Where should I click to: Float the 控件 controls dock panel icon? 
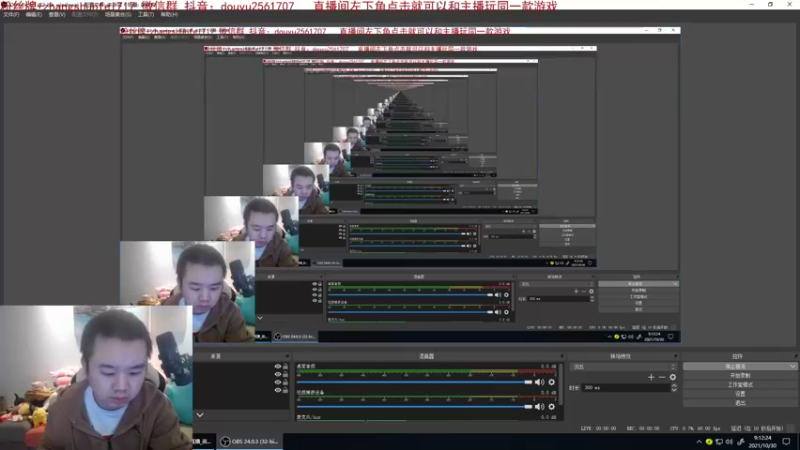pos(795,356)
